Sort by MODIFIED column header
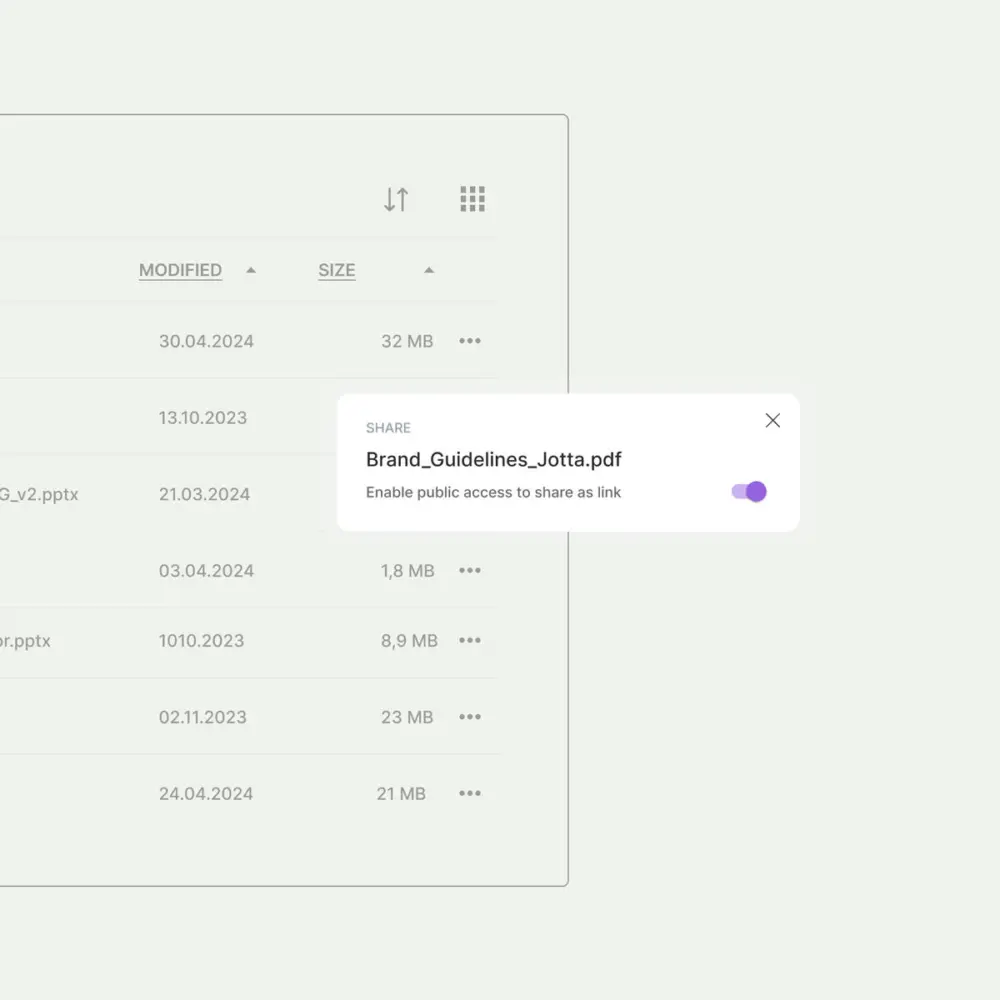The width and height of the screenshot is (1000, 1000). click(x=180, y=270)
